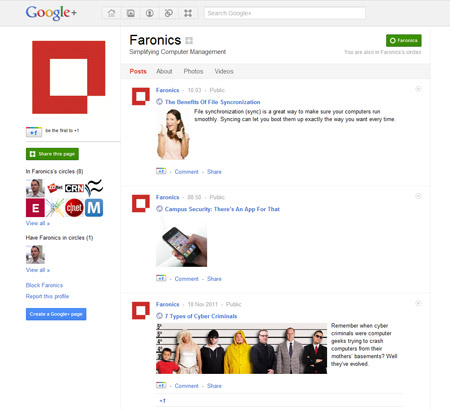Open The Benefits Of File Syncronization link
450x410 pixels.
[x=213, y=102]
